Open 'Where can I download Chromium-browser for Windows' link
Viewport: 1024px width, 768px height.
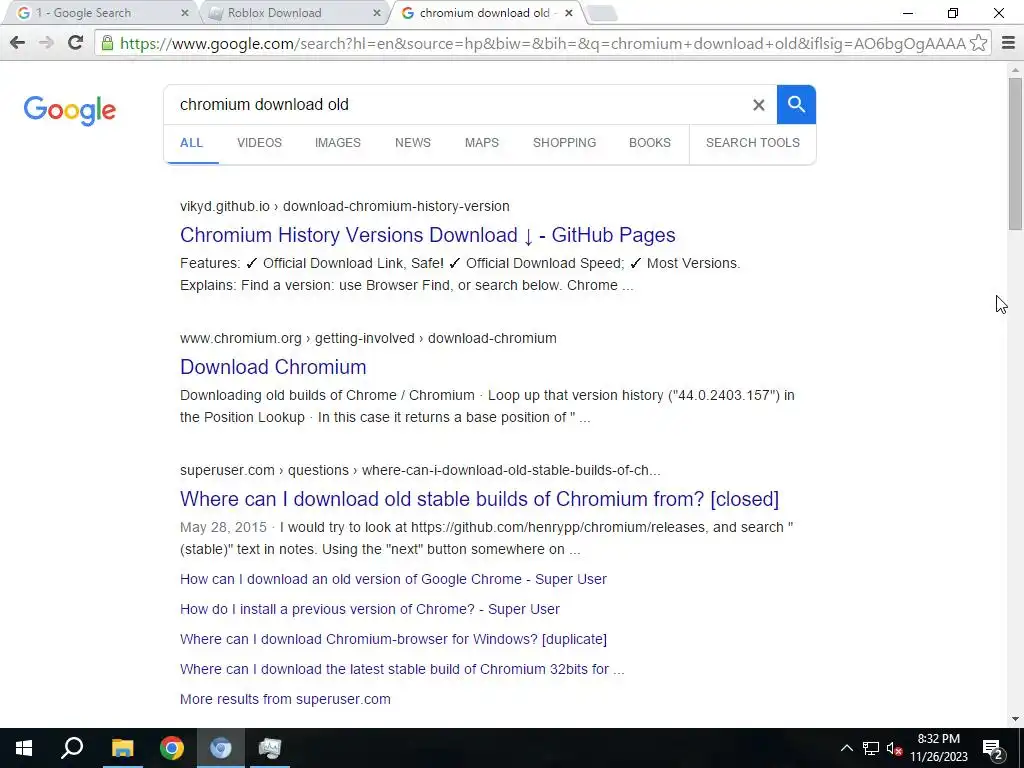coord(393,639)
